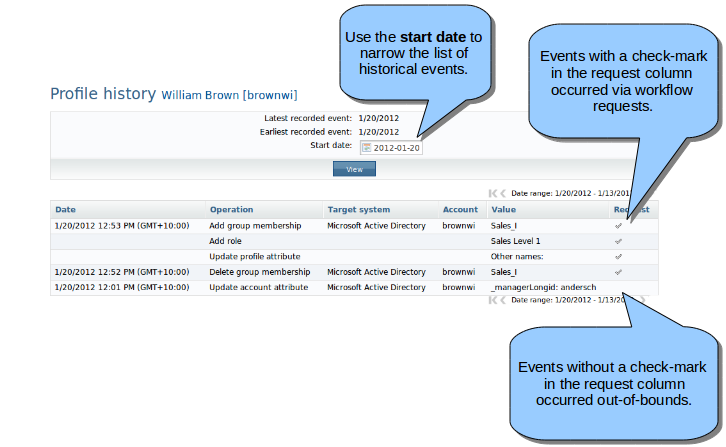The height and width of the screenshot is (447, 726).
Task: Click the Target system column header
Action: tap(358, 210)
